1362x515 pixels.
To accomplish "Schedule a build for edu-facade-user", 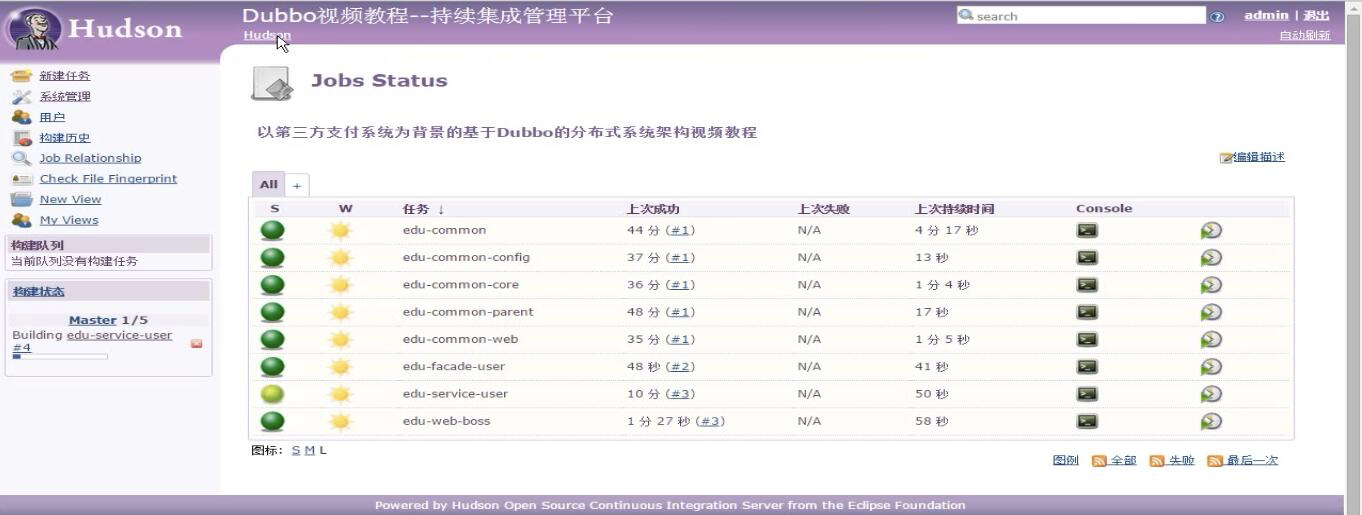I will (x=1211, y=366).
